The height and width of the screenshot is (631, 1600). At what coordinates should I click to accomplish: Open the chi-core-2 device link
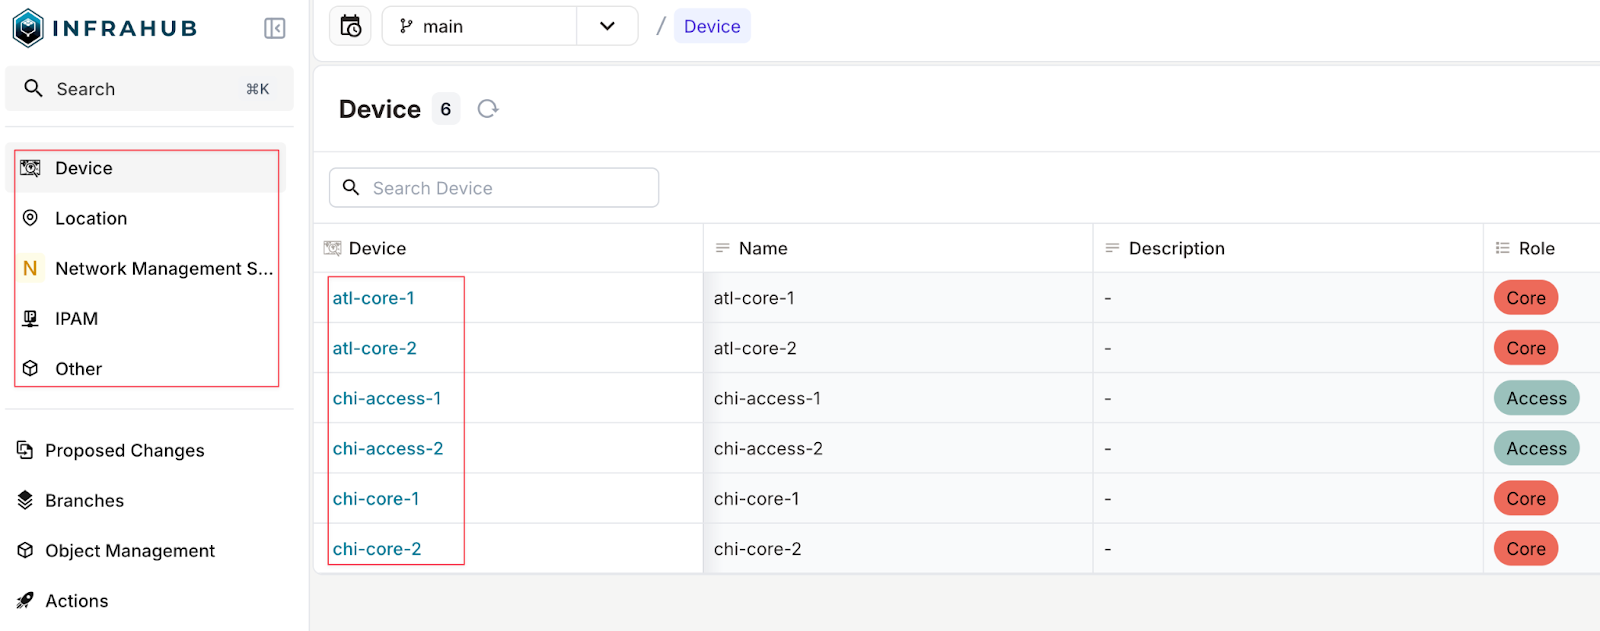click(x=377, y=548)
